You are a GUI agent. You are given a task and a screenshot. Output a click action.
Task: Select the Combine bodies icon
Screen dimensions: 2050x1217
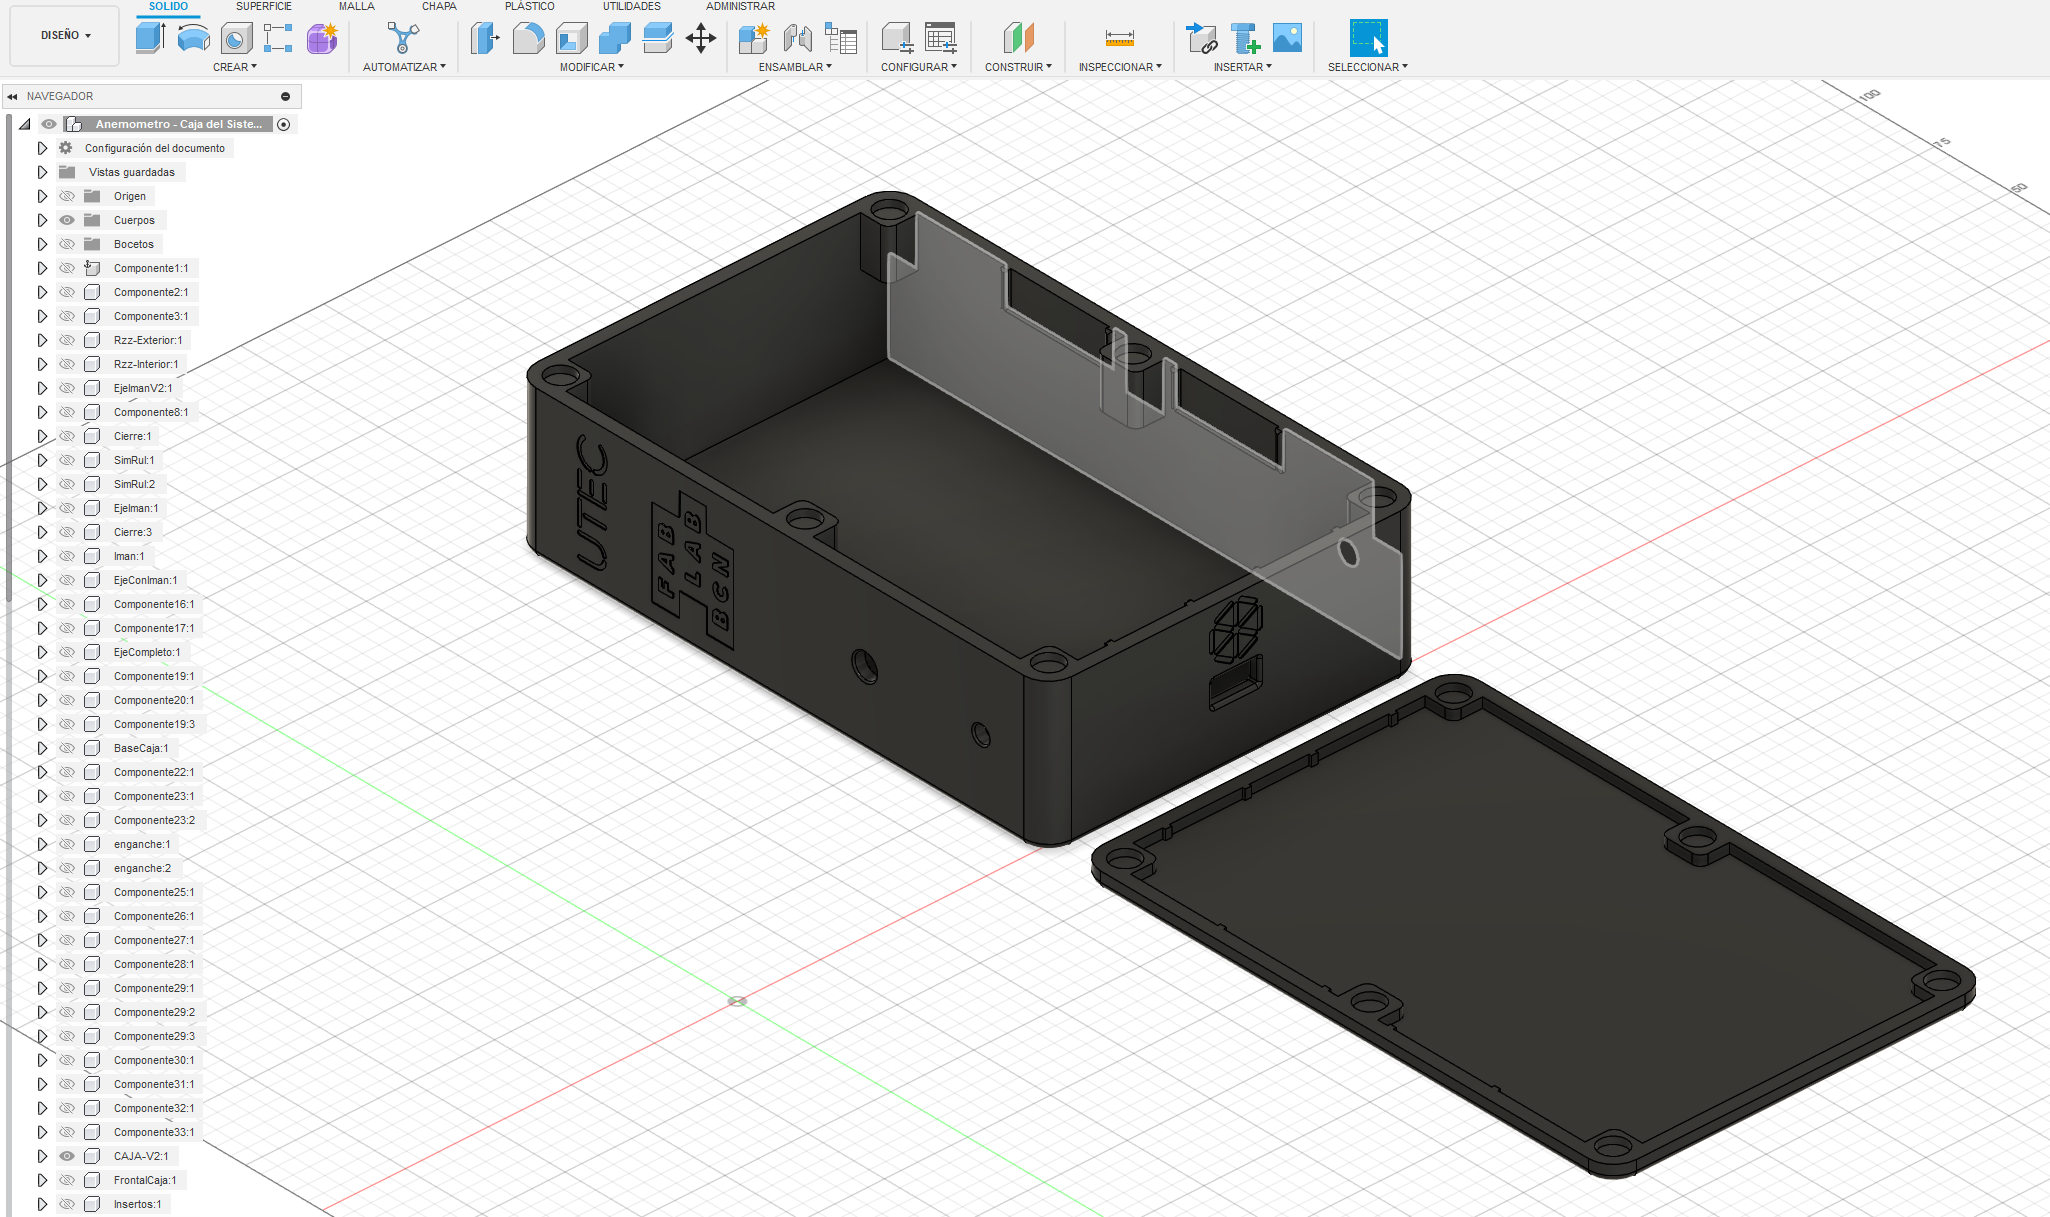coord(614,38)
